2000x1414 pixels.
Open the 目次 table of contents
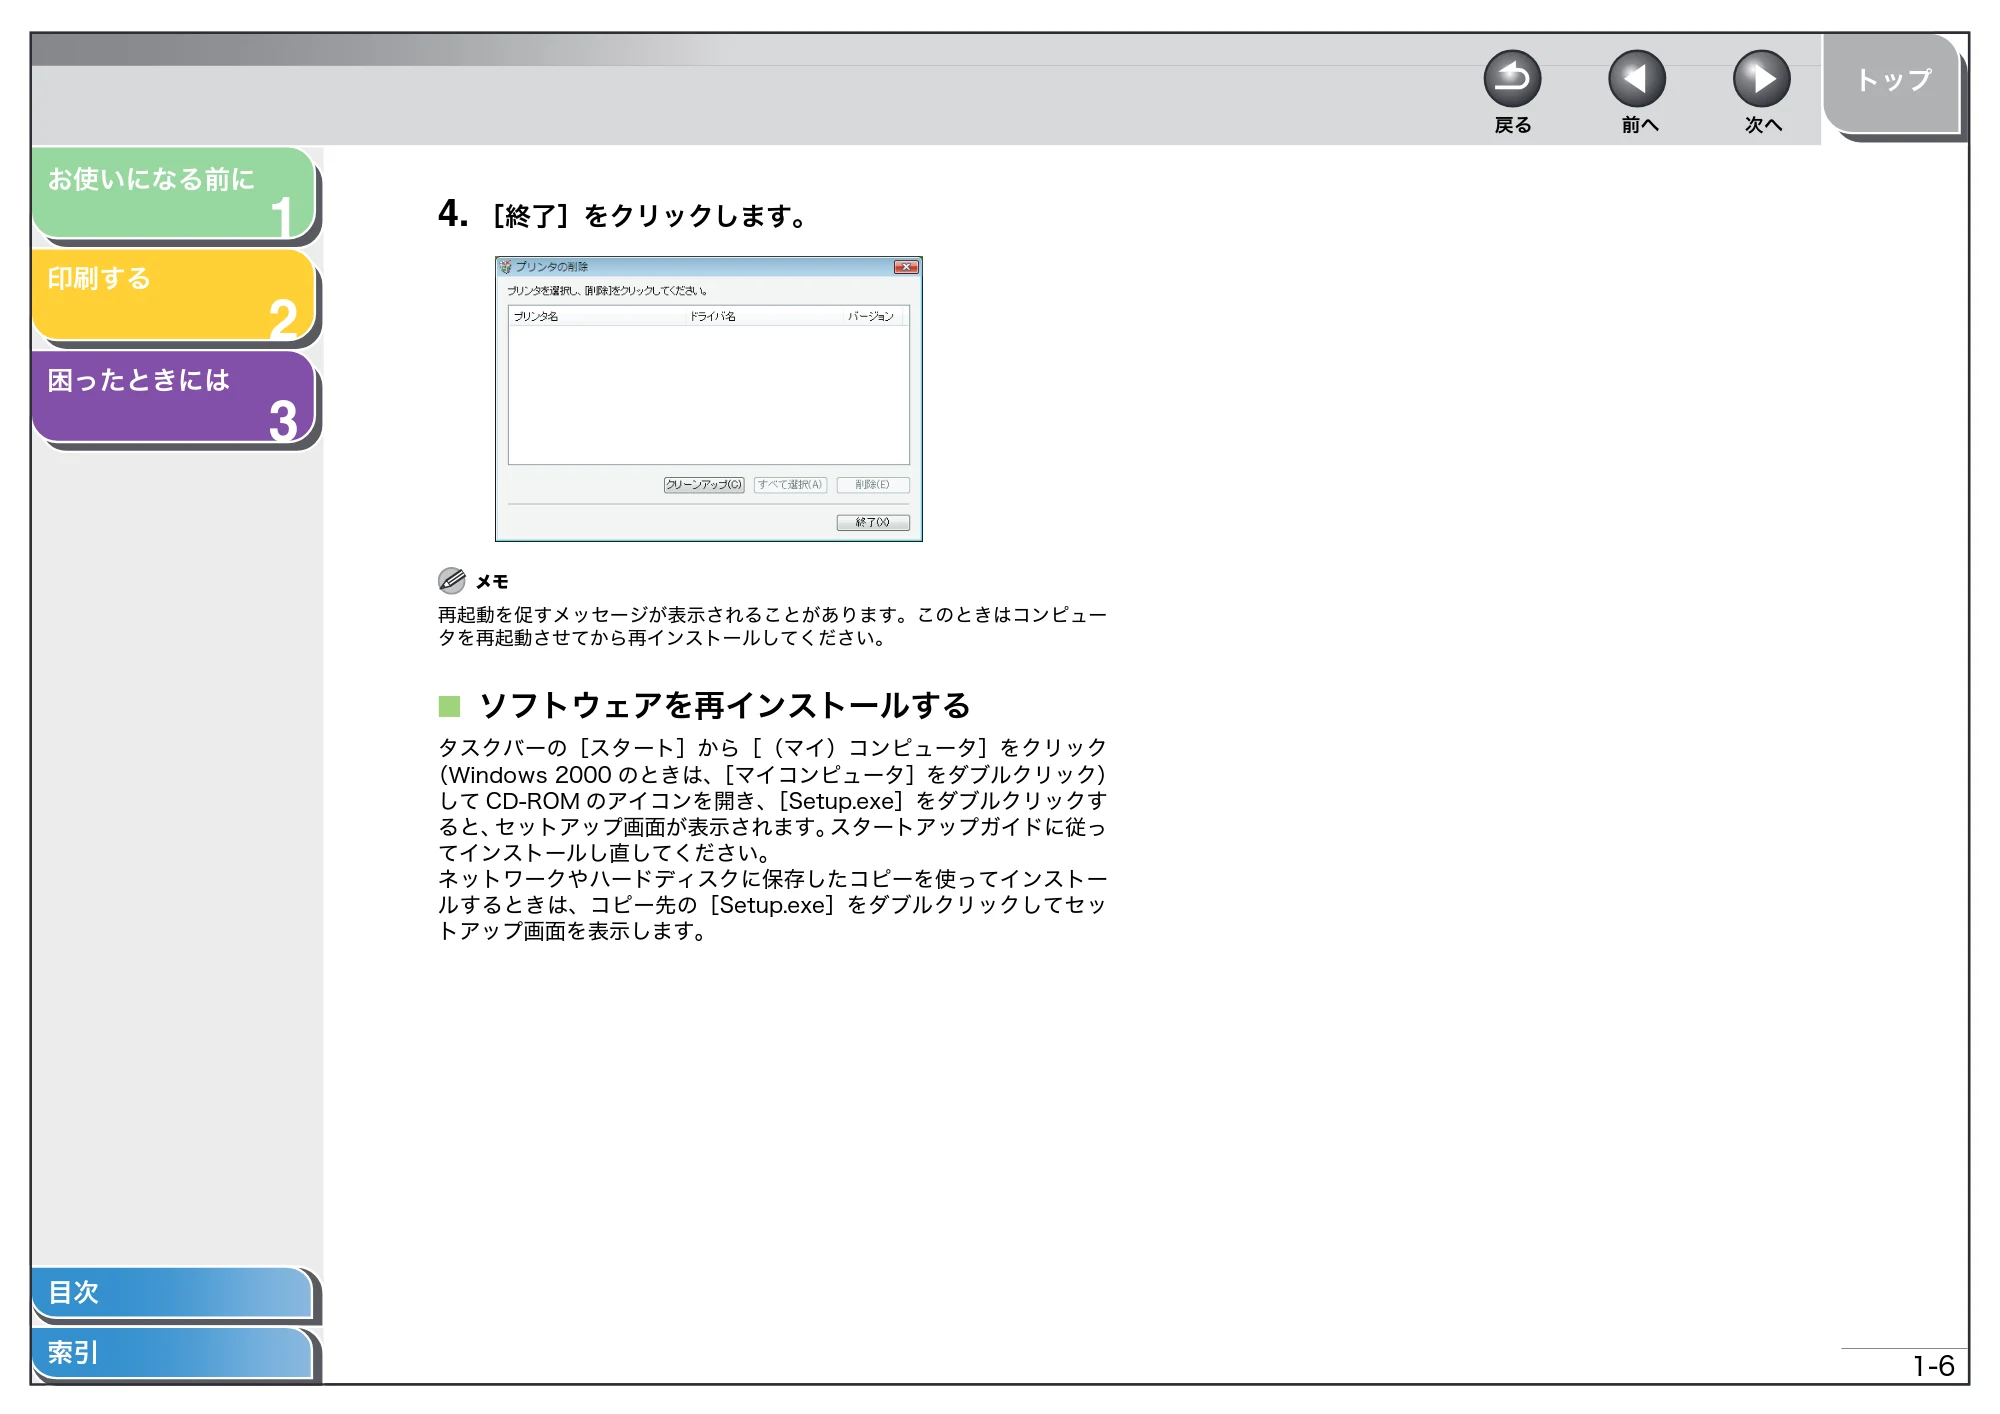tap(172, 1292)
